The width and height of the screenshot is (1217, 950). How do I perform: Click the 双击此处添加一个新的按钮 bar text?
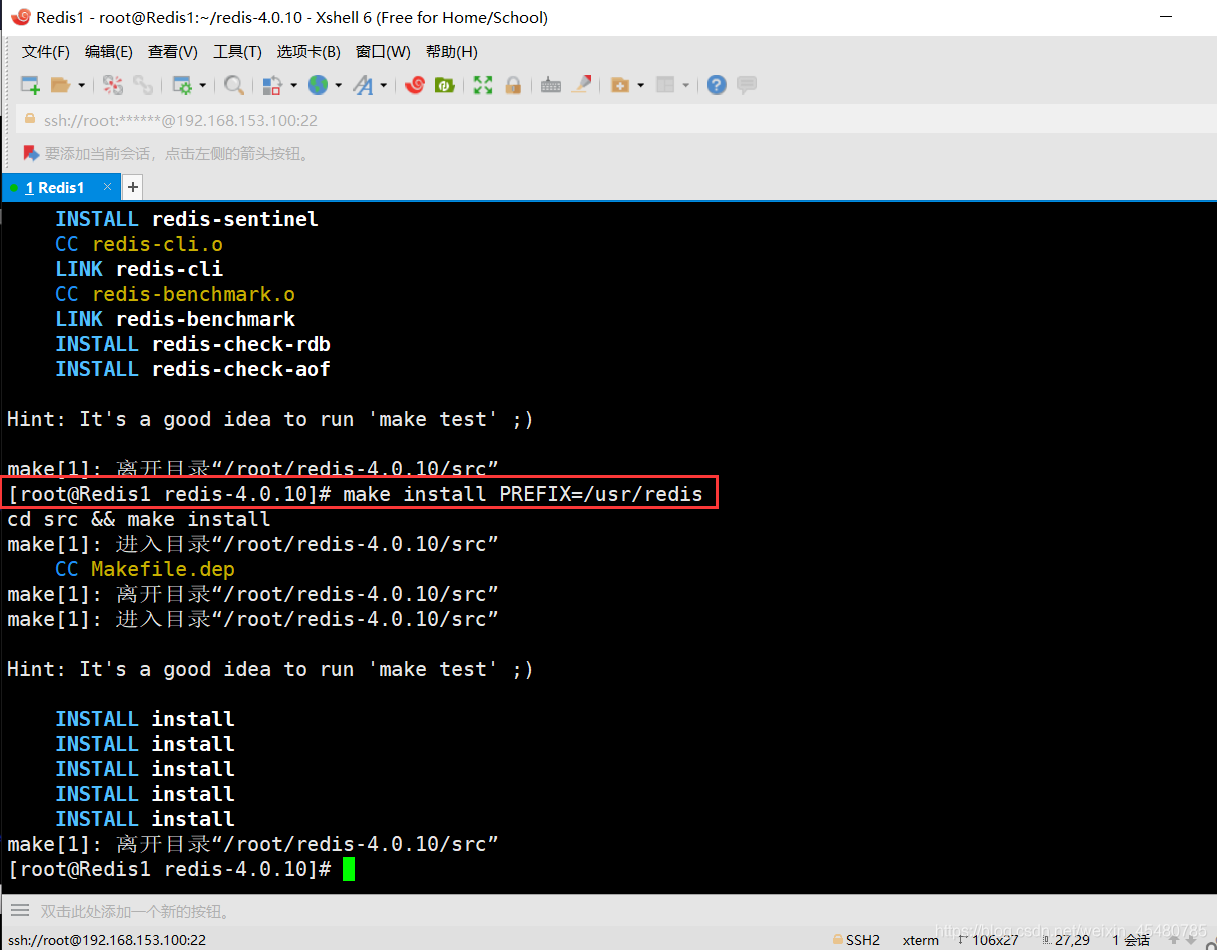click(135, 912)
